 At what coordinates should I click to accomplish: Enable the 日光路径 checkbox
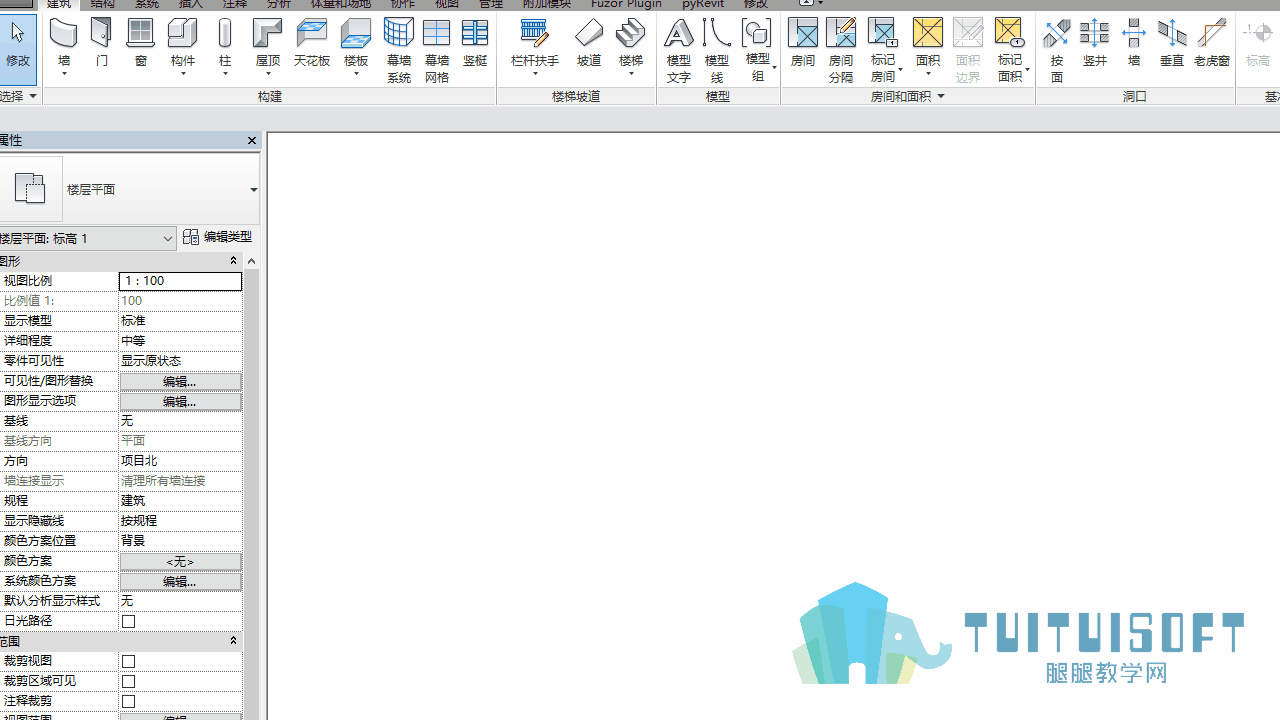pos(128,621)
